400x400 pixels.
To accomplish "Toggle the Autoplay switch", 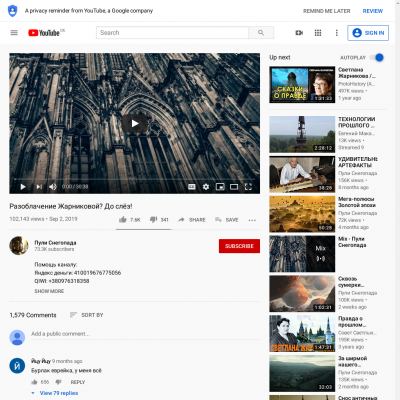I will [377, 58].
